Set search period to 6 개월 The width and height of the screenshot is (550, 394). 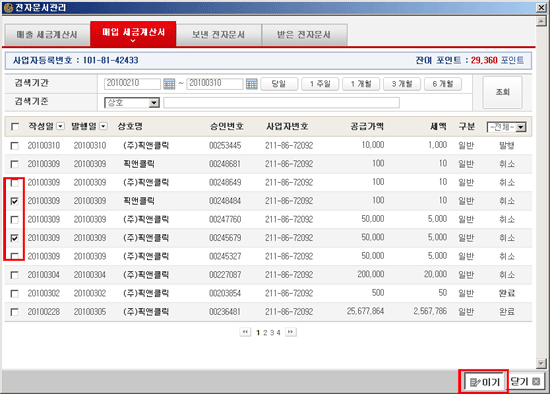(x=443, y=84)
